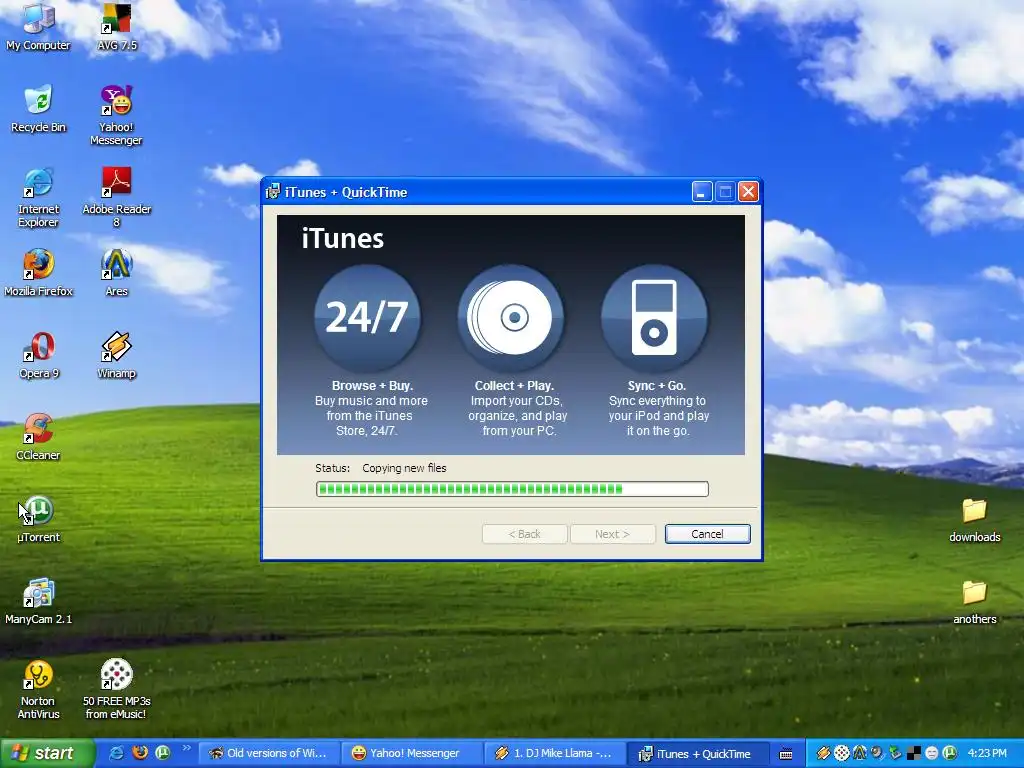Close the iTunes + QuickTime installer window

pyautogui.click(x=748, y=192)
